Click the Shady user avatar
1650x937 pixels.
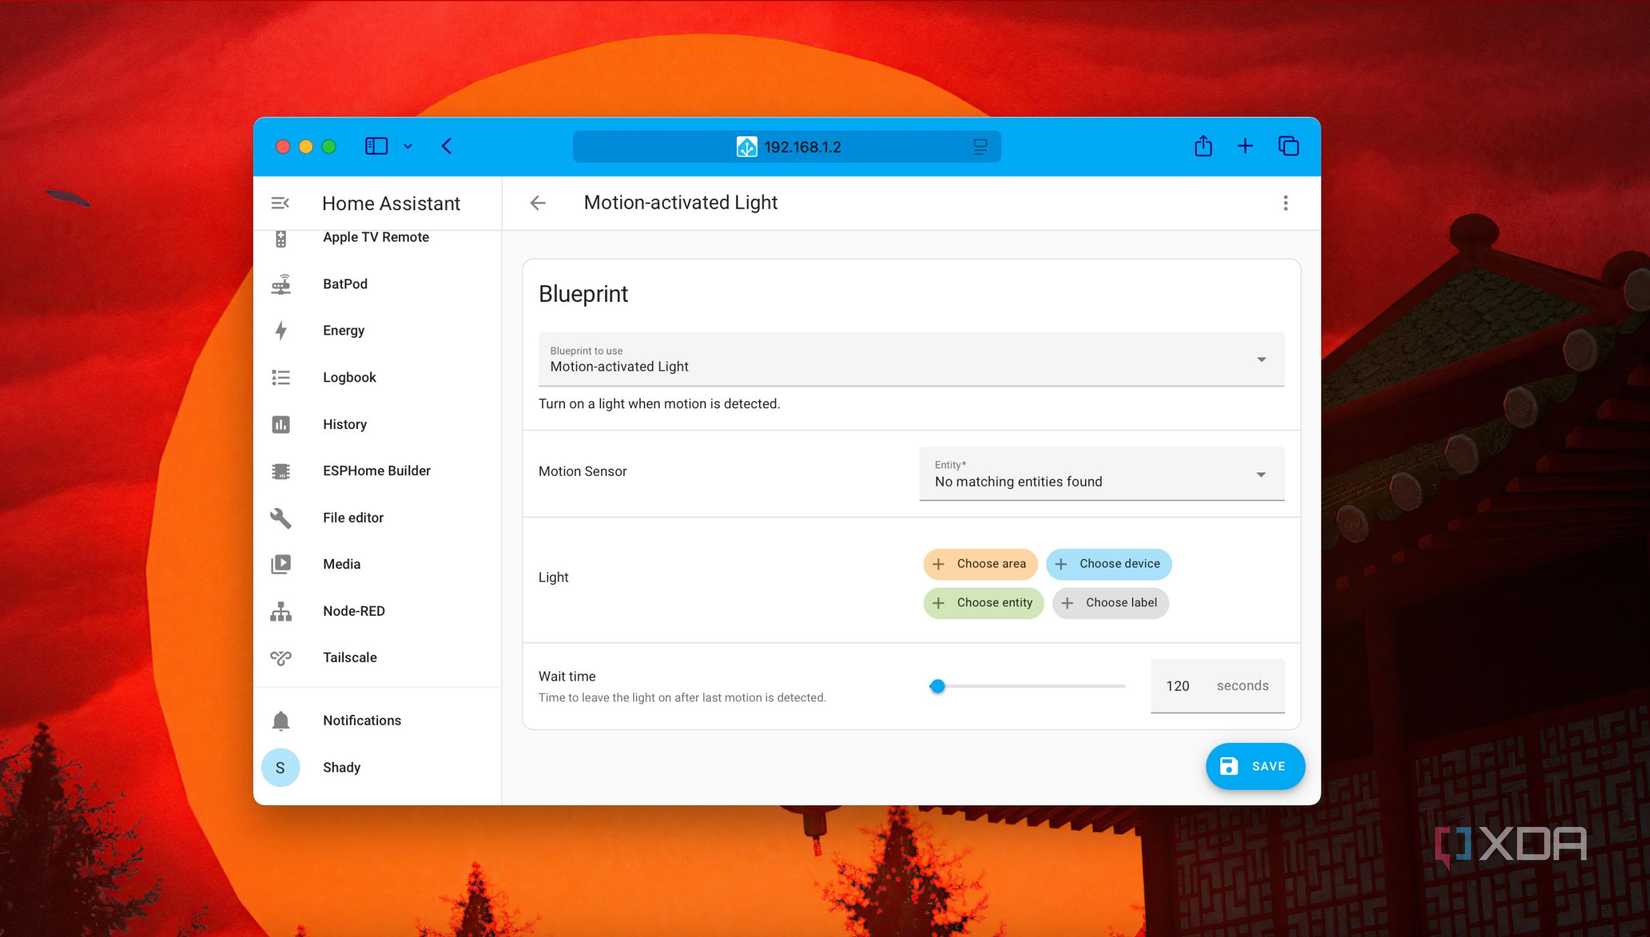coord(281,768)
